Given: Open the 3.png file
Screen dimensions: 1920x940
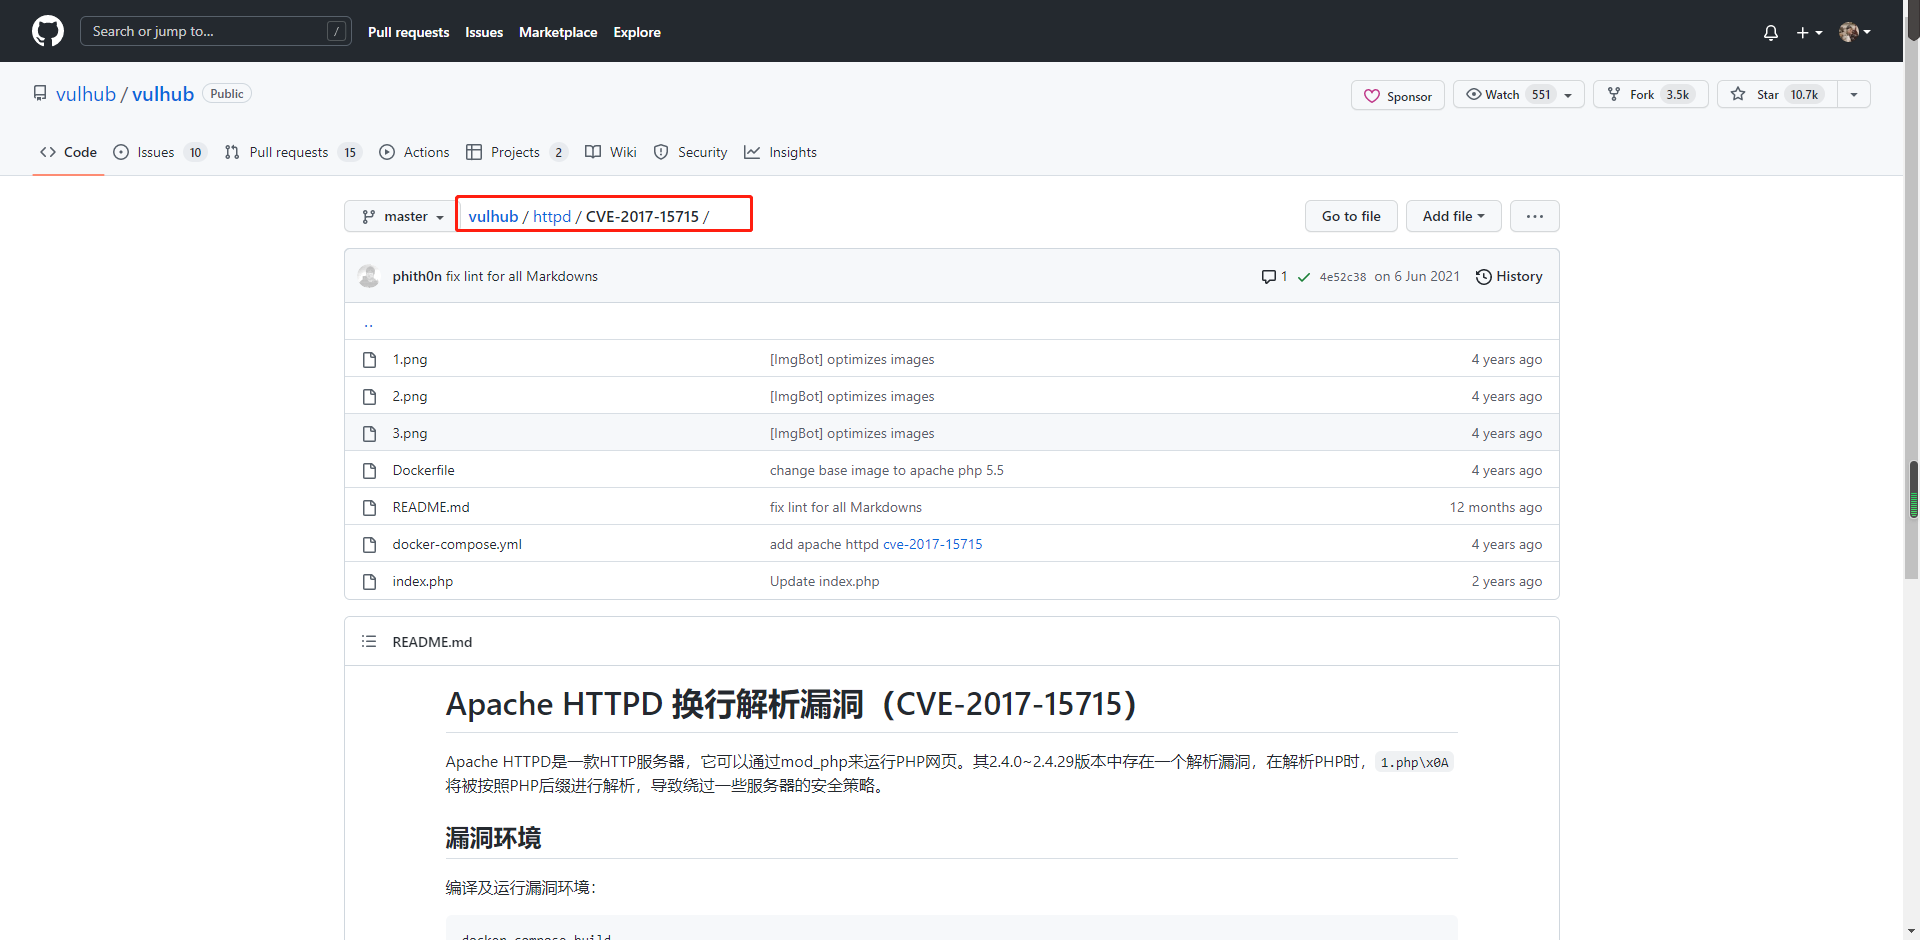Looking at the screenshot, I should click(x=410, y=433).
